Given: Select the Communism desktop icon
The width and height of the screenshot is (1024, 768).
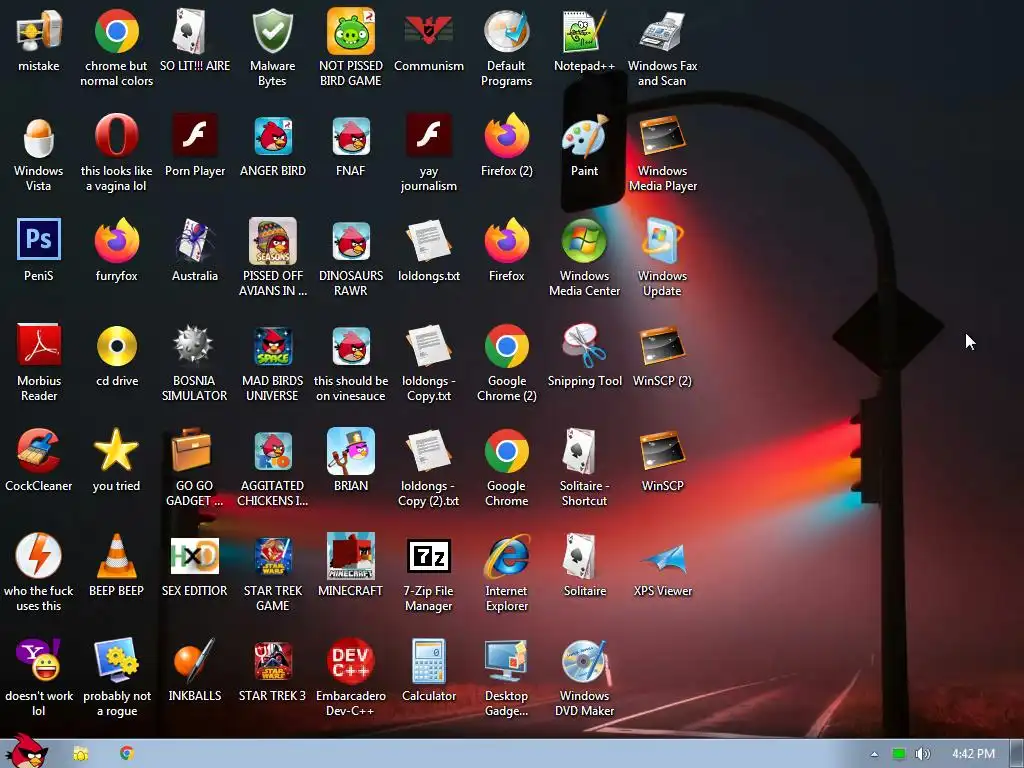Looking at the screenshot, I should [x=428, y=31].
